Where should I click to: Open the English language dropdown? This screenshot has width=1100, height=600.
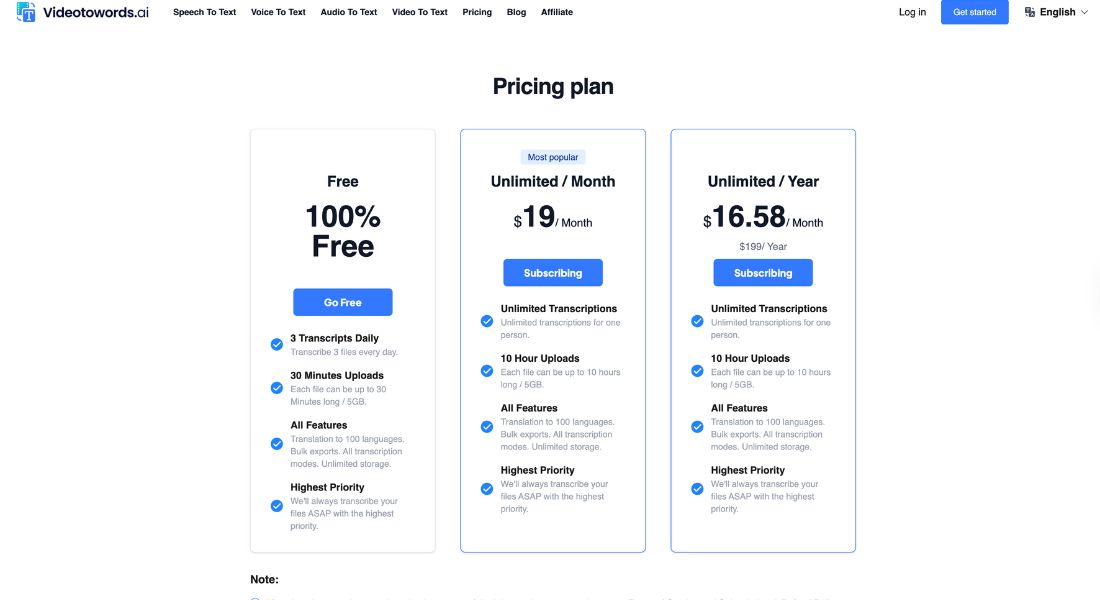pos(1056,12)
